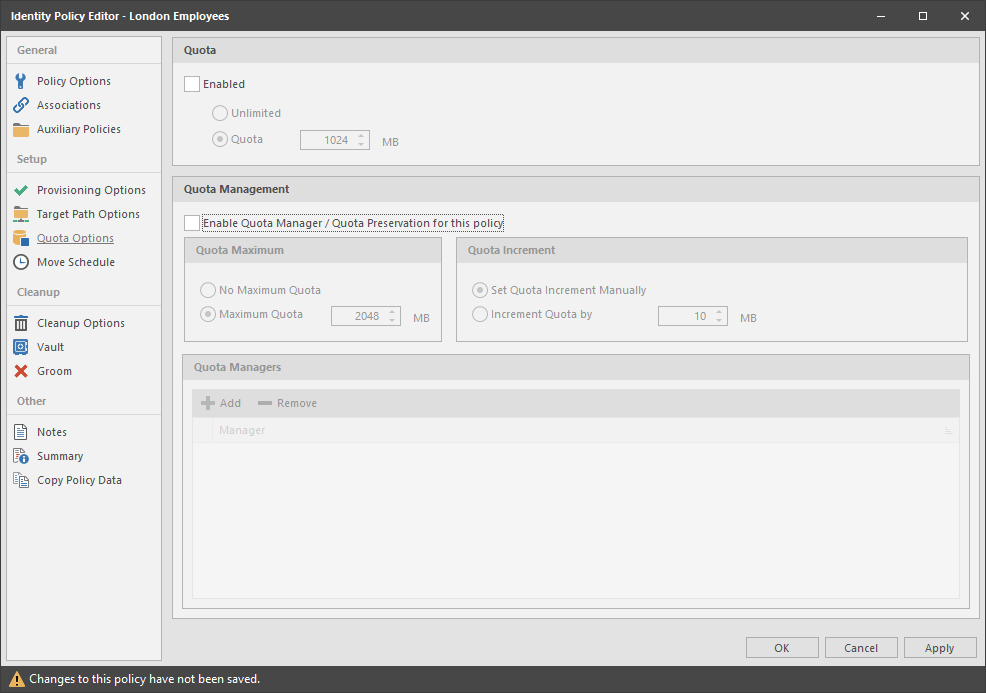The image size is (986, 693).
Task: Open Cleanup Options page
Action: (80, 323)
